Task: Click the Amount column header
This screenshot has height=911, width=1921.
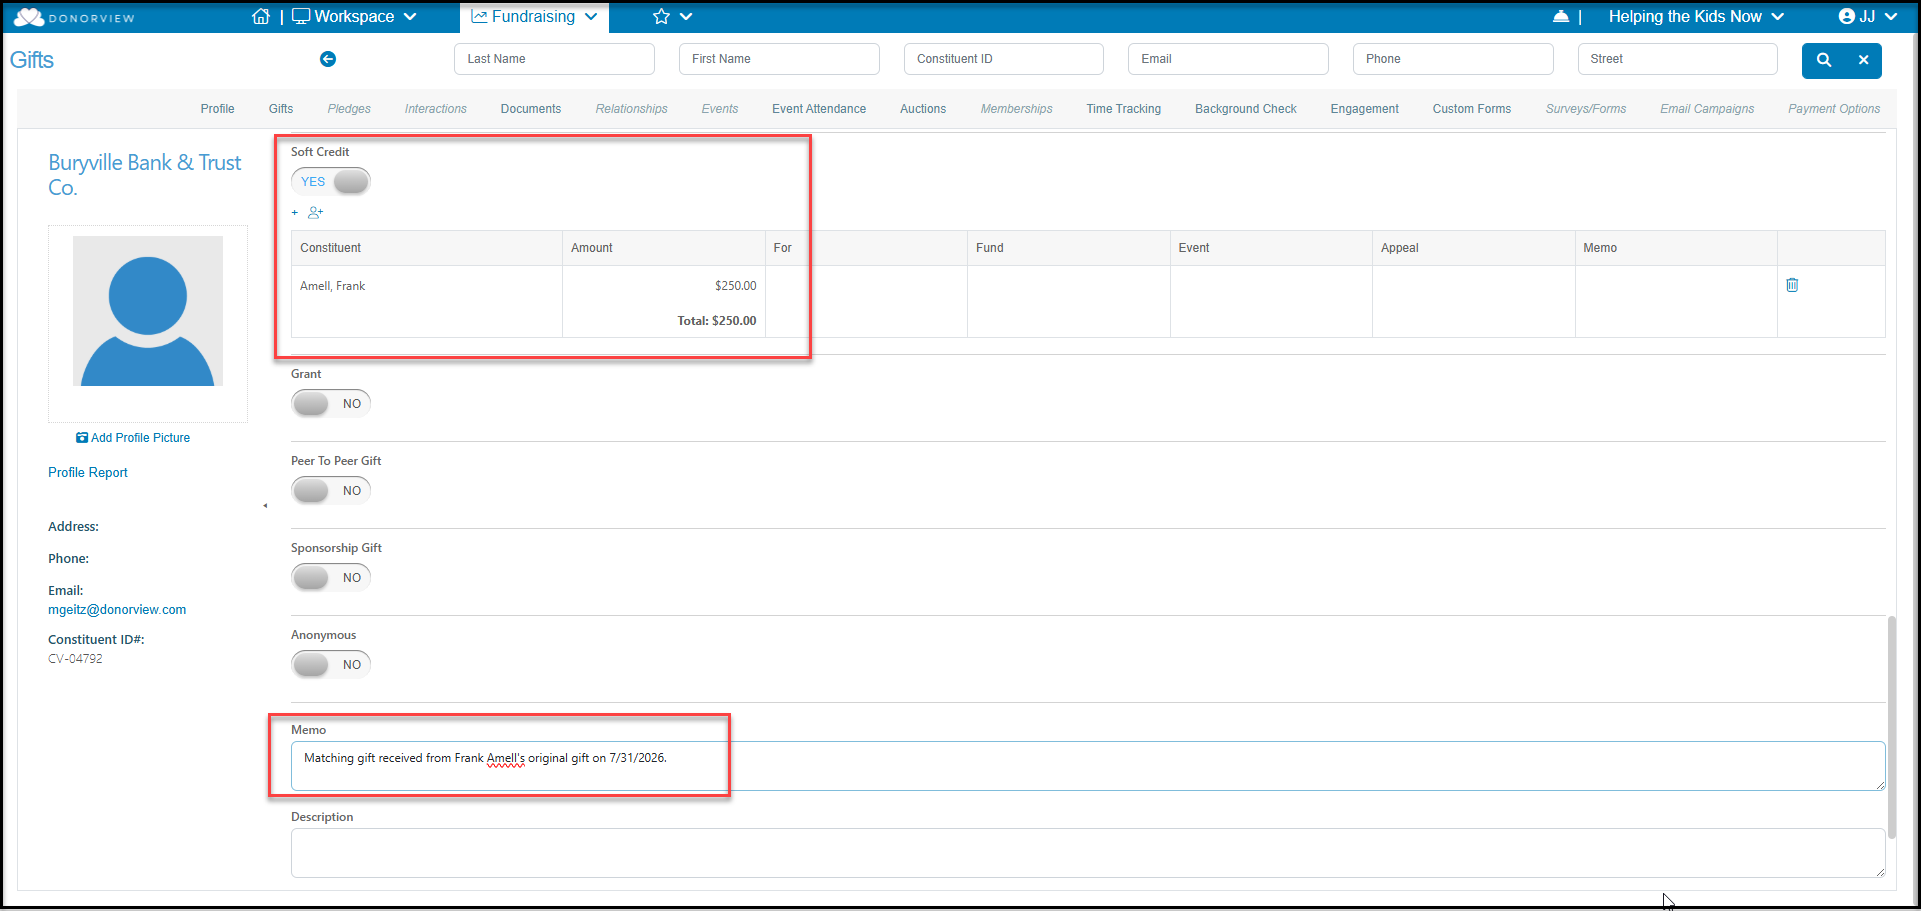Action: (x=664, y=248)
